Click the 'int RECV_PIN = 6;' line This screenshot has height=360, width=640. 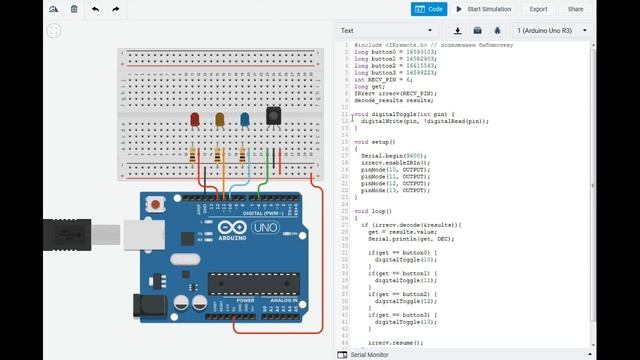coord(383,80)
